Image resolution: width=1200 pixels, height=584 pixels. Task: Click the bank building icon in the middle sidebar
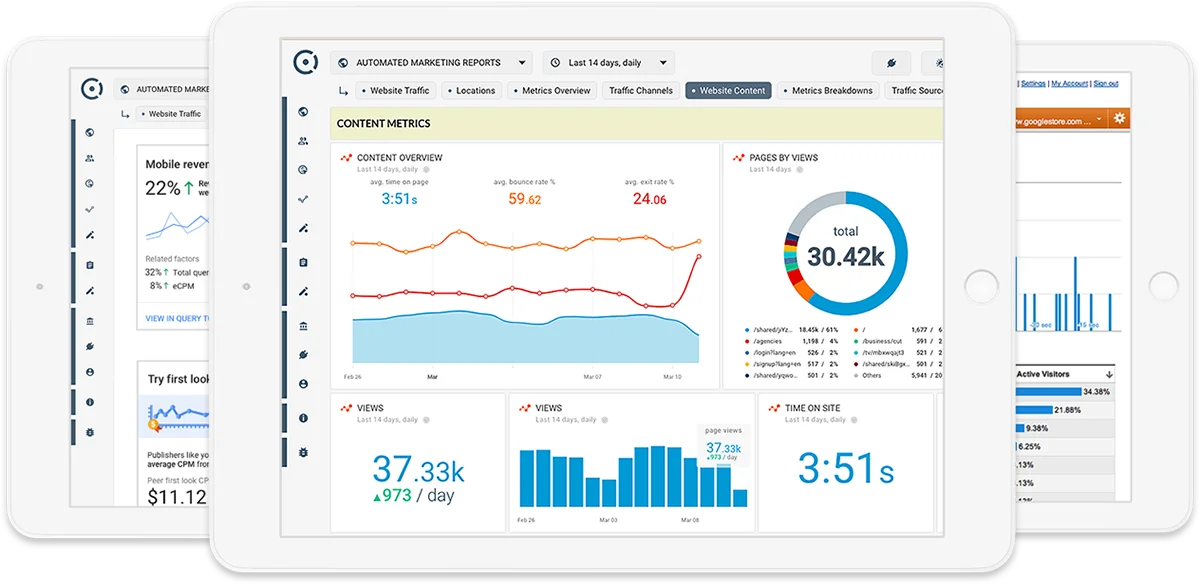(x=303, y=326)
